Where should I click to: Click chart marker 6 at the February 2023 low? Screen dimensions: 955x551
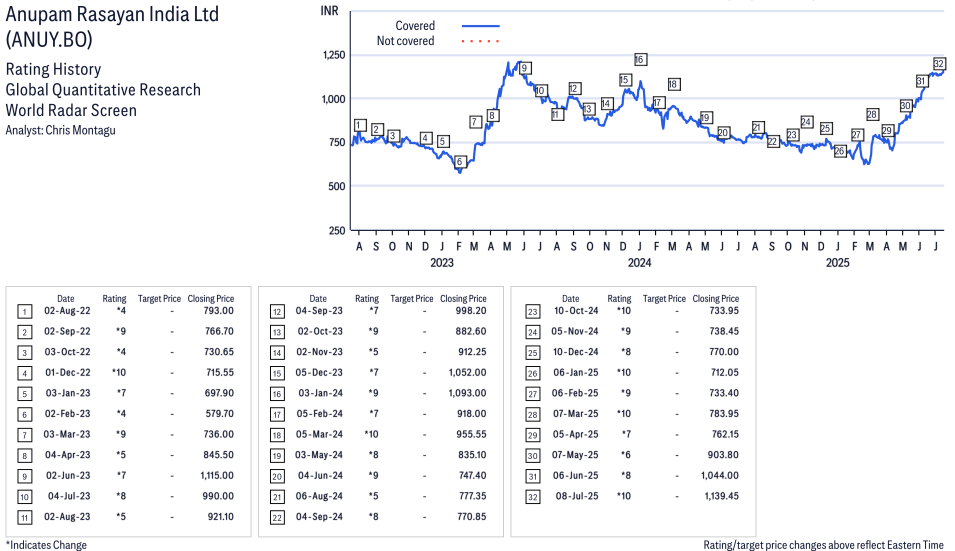pos(460,161)
